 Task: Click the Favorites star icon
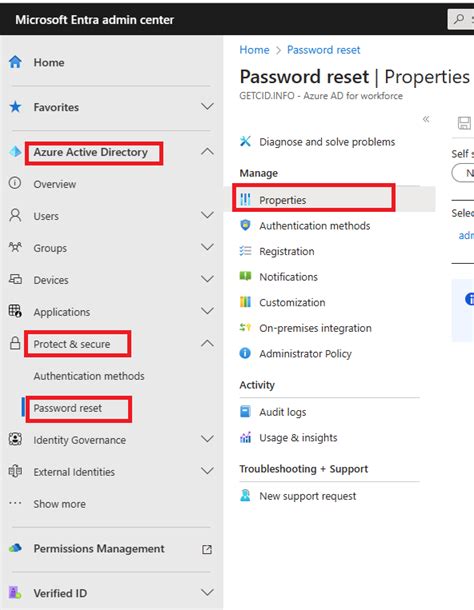(x=15, y=107)
